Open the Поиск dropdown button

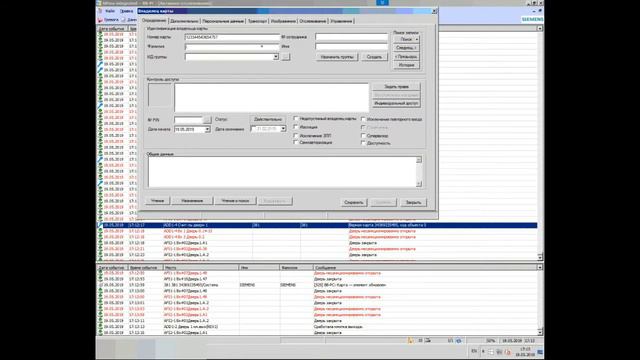pyautogui.click(x=407, y=40)
